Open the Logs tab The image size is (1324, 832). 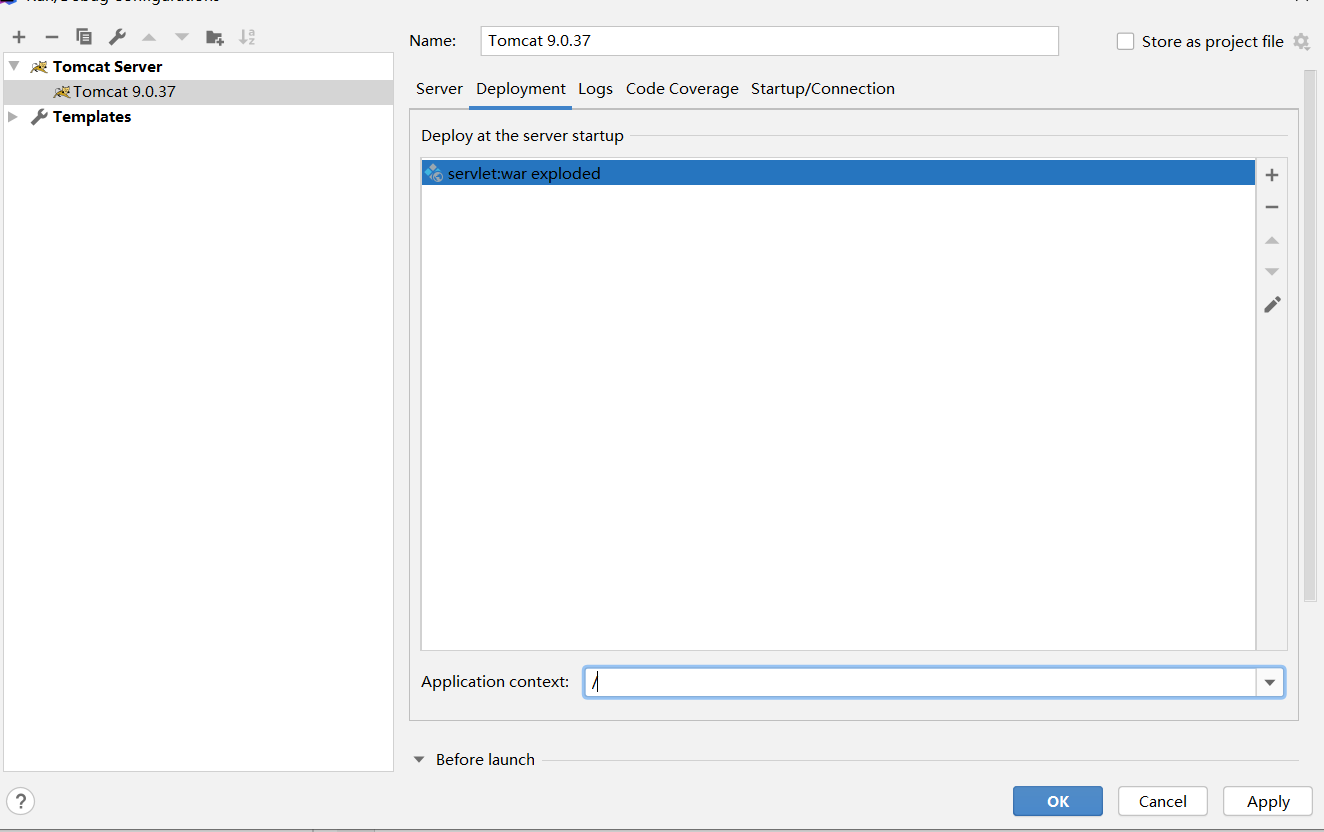[x=595, y=89]
